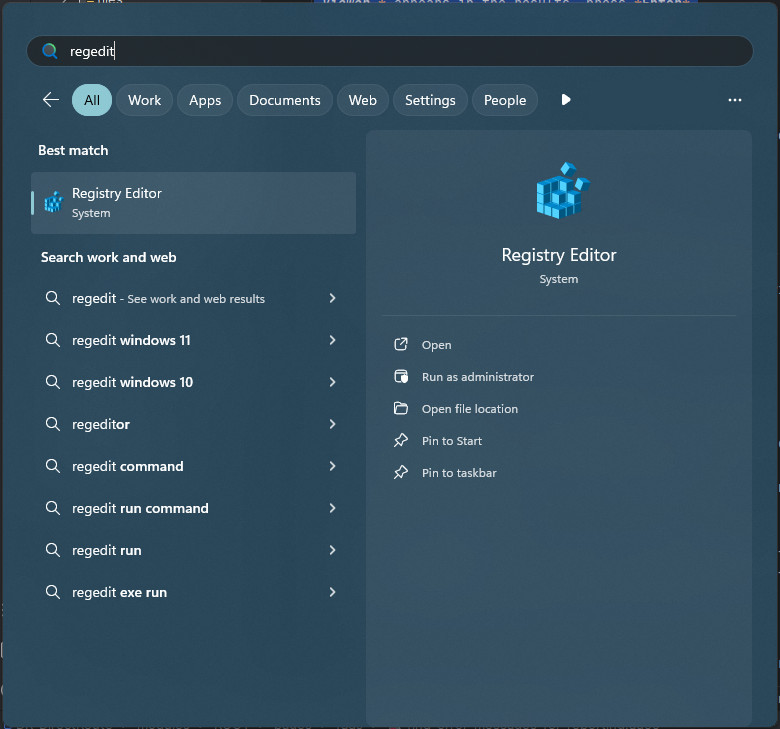The height and width of the screenshot is (729, 780).
Task: Click 'regedit windows 10' suggestion text
Action: [x=132, y=382]
